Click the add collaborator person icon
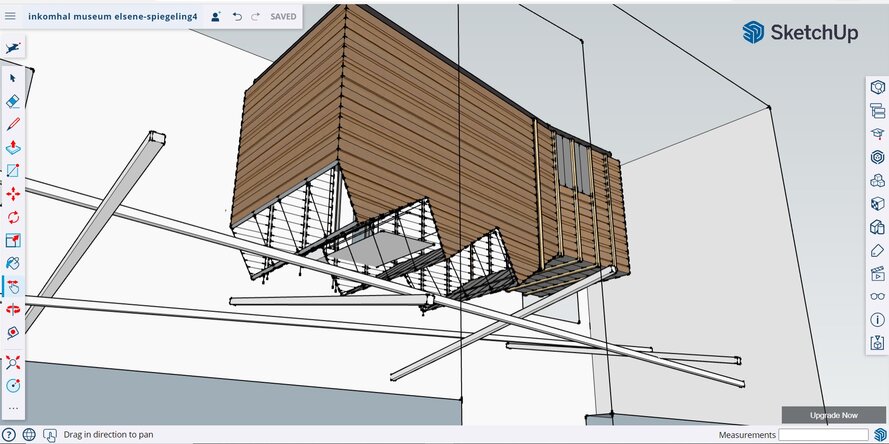 [215, 16]
